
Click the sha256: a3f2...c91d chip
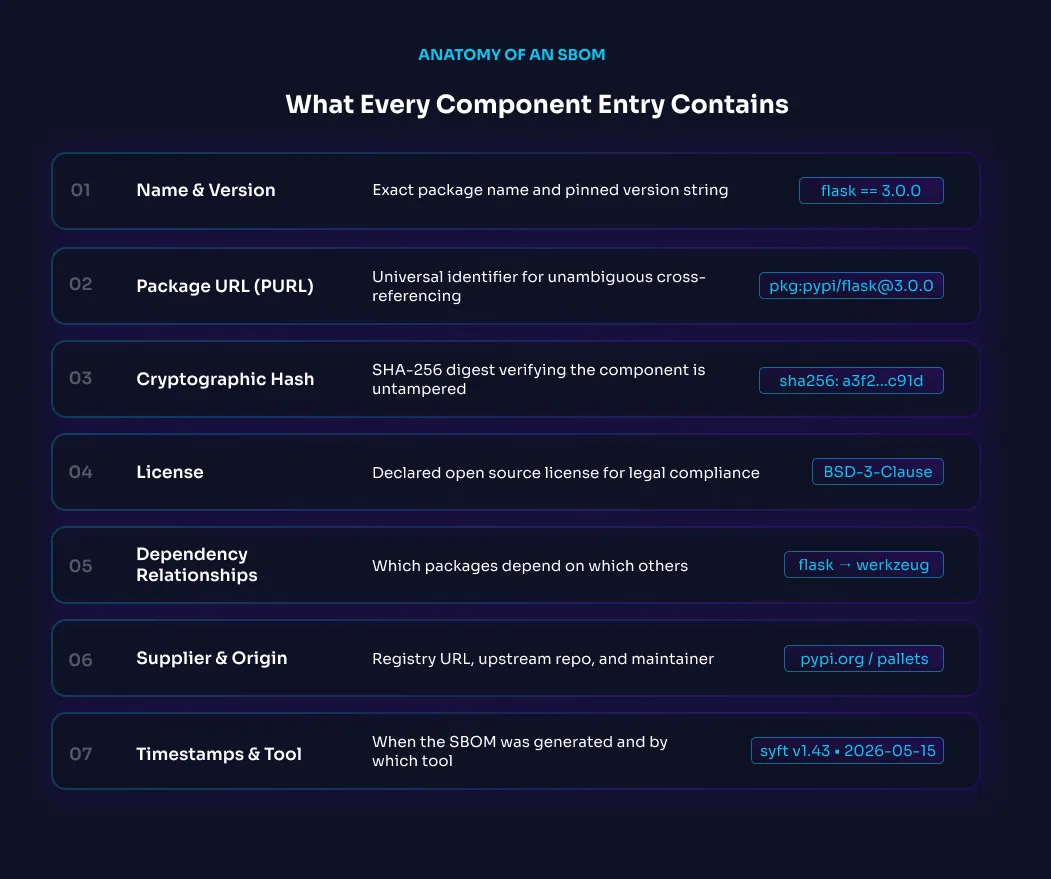pos(851,380)
